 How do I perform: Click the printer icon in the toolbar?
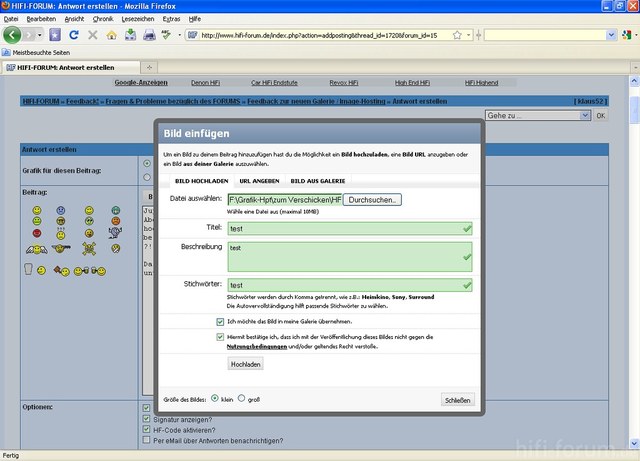[x=149, y=35]
